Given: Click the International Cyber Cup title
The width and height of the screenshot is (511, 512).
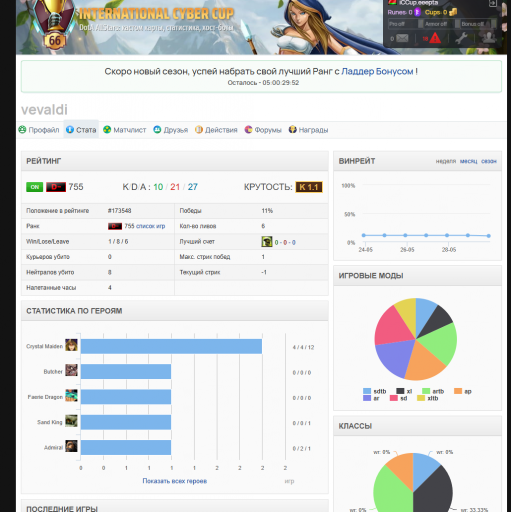Looking at the screenshot, I should coord(156,14).
